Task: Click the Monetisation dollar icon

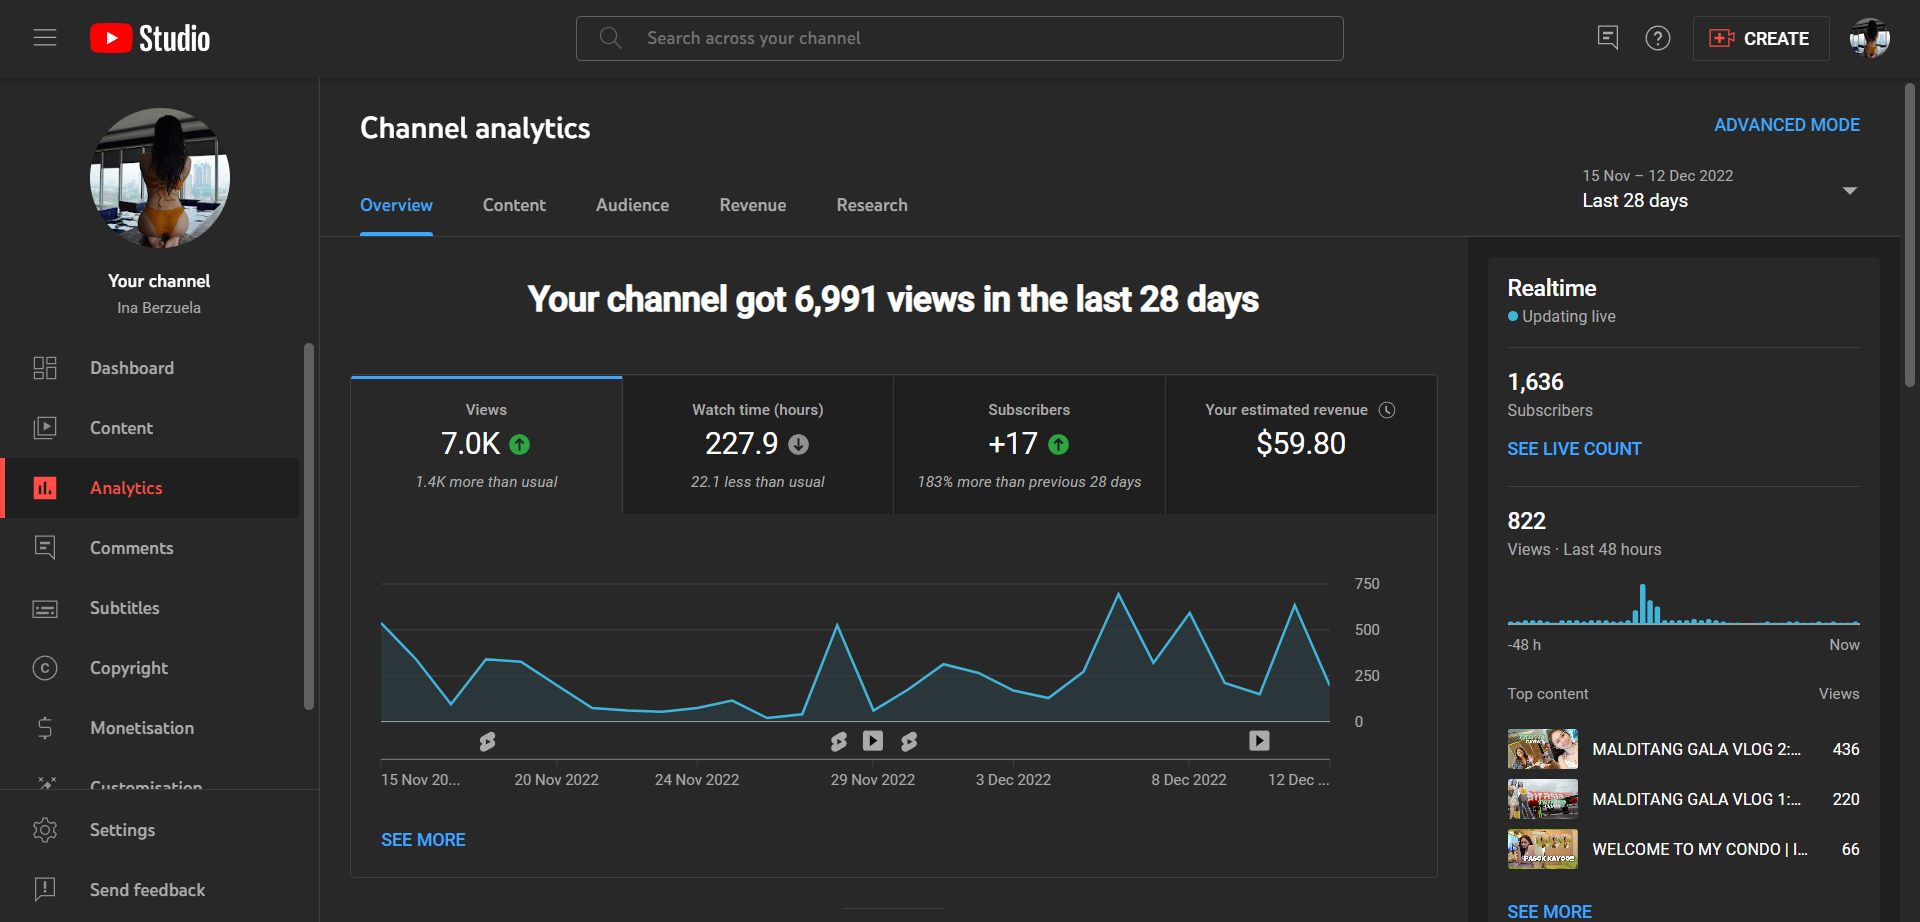Action: pos(45,728)
